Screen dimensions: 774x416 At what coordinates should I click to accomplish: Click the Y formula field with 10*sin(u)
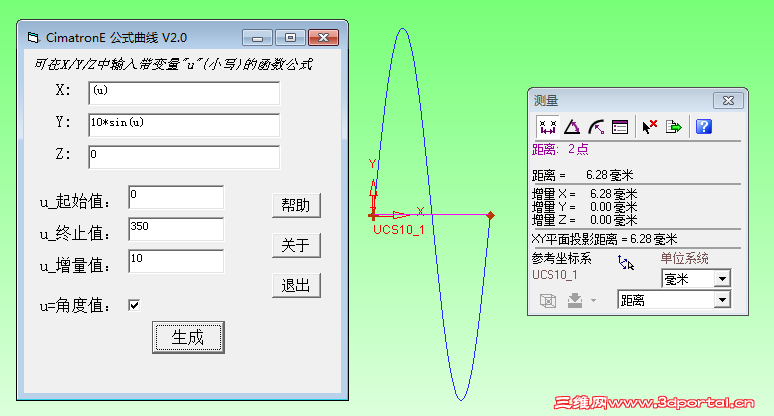tap(184, 125)
